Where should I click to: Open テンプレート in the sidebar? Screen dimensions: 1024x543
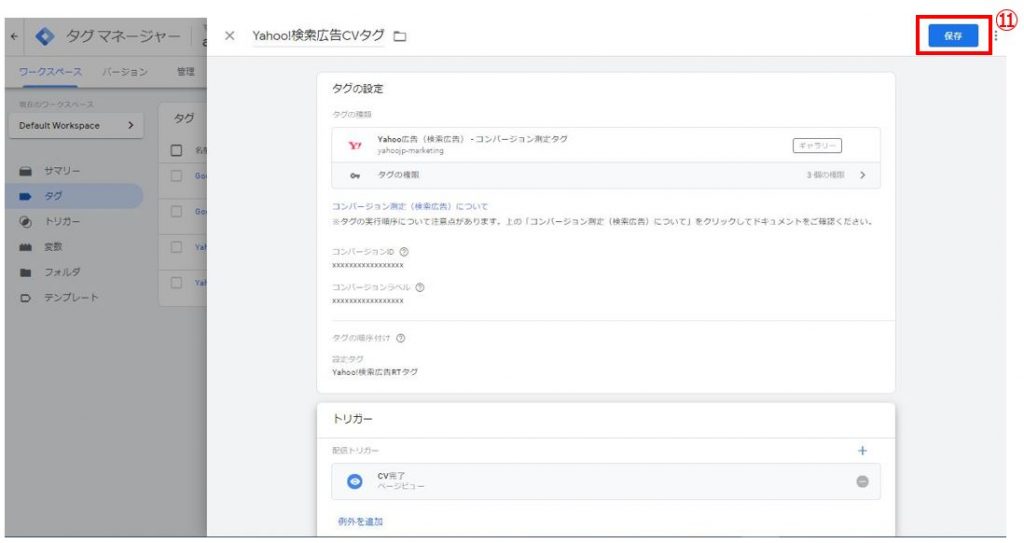click(x=71, y=297)
